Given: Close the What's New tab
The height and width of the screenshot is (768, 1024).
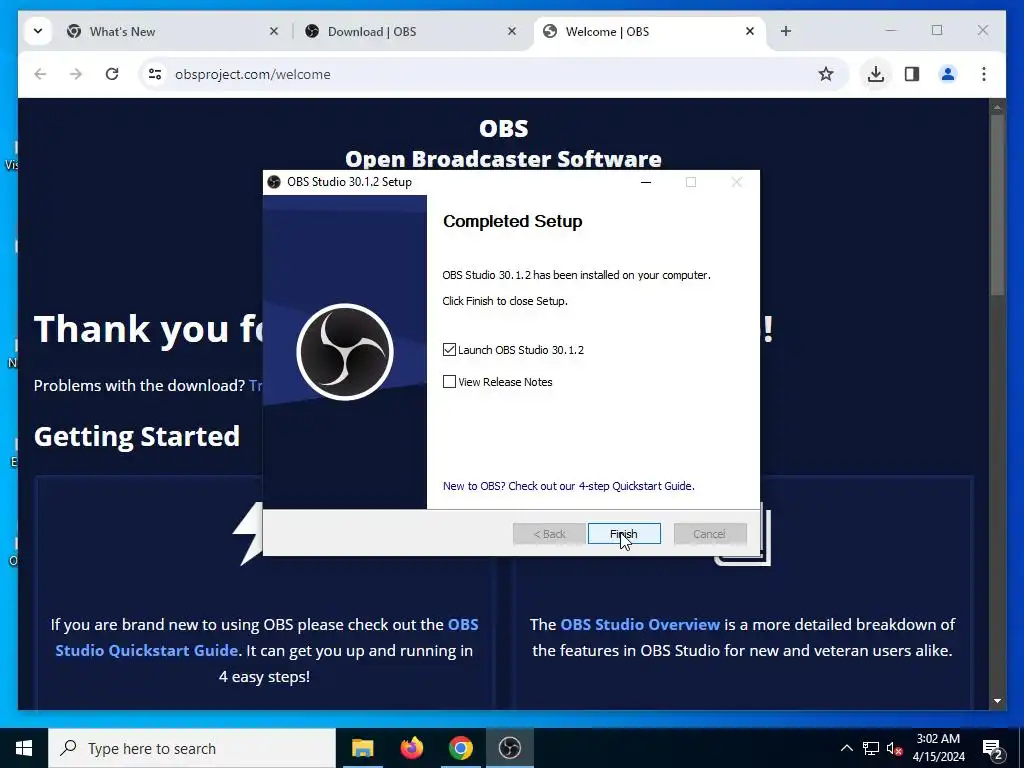Looking at the screenshot, I should pyautogui.click(x=274, y=31).
